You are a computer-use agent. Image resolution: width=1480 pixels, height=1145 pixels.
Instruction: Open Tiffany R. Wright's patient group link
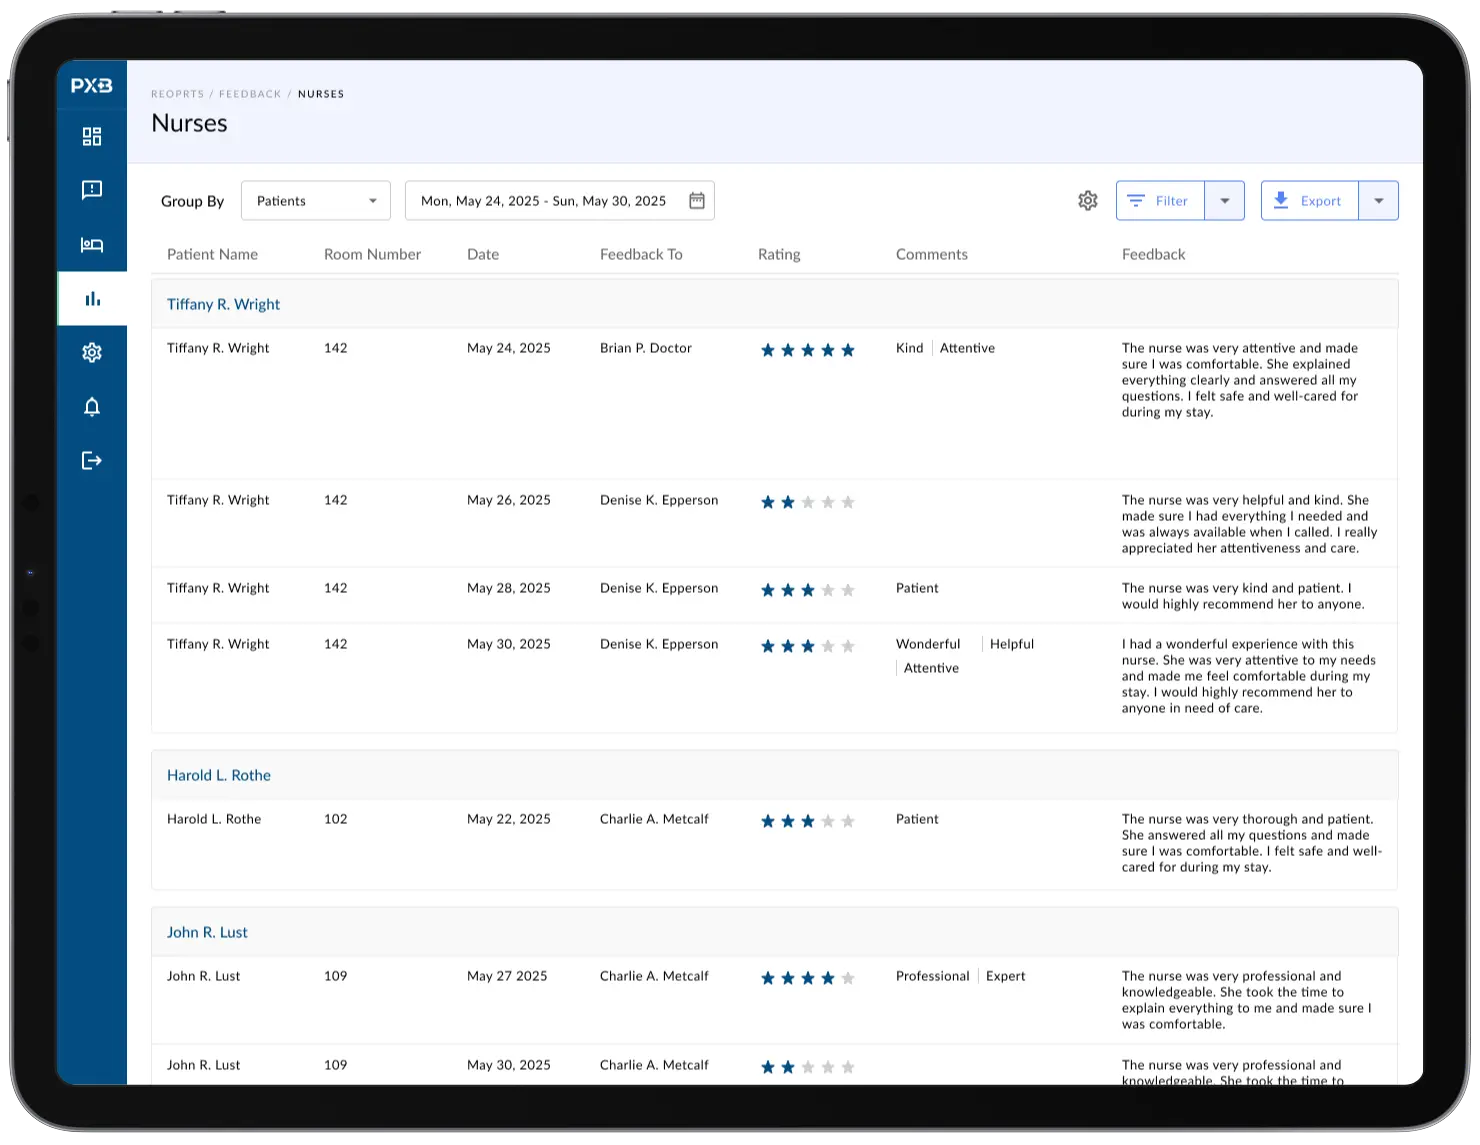[x=223, y=304]
